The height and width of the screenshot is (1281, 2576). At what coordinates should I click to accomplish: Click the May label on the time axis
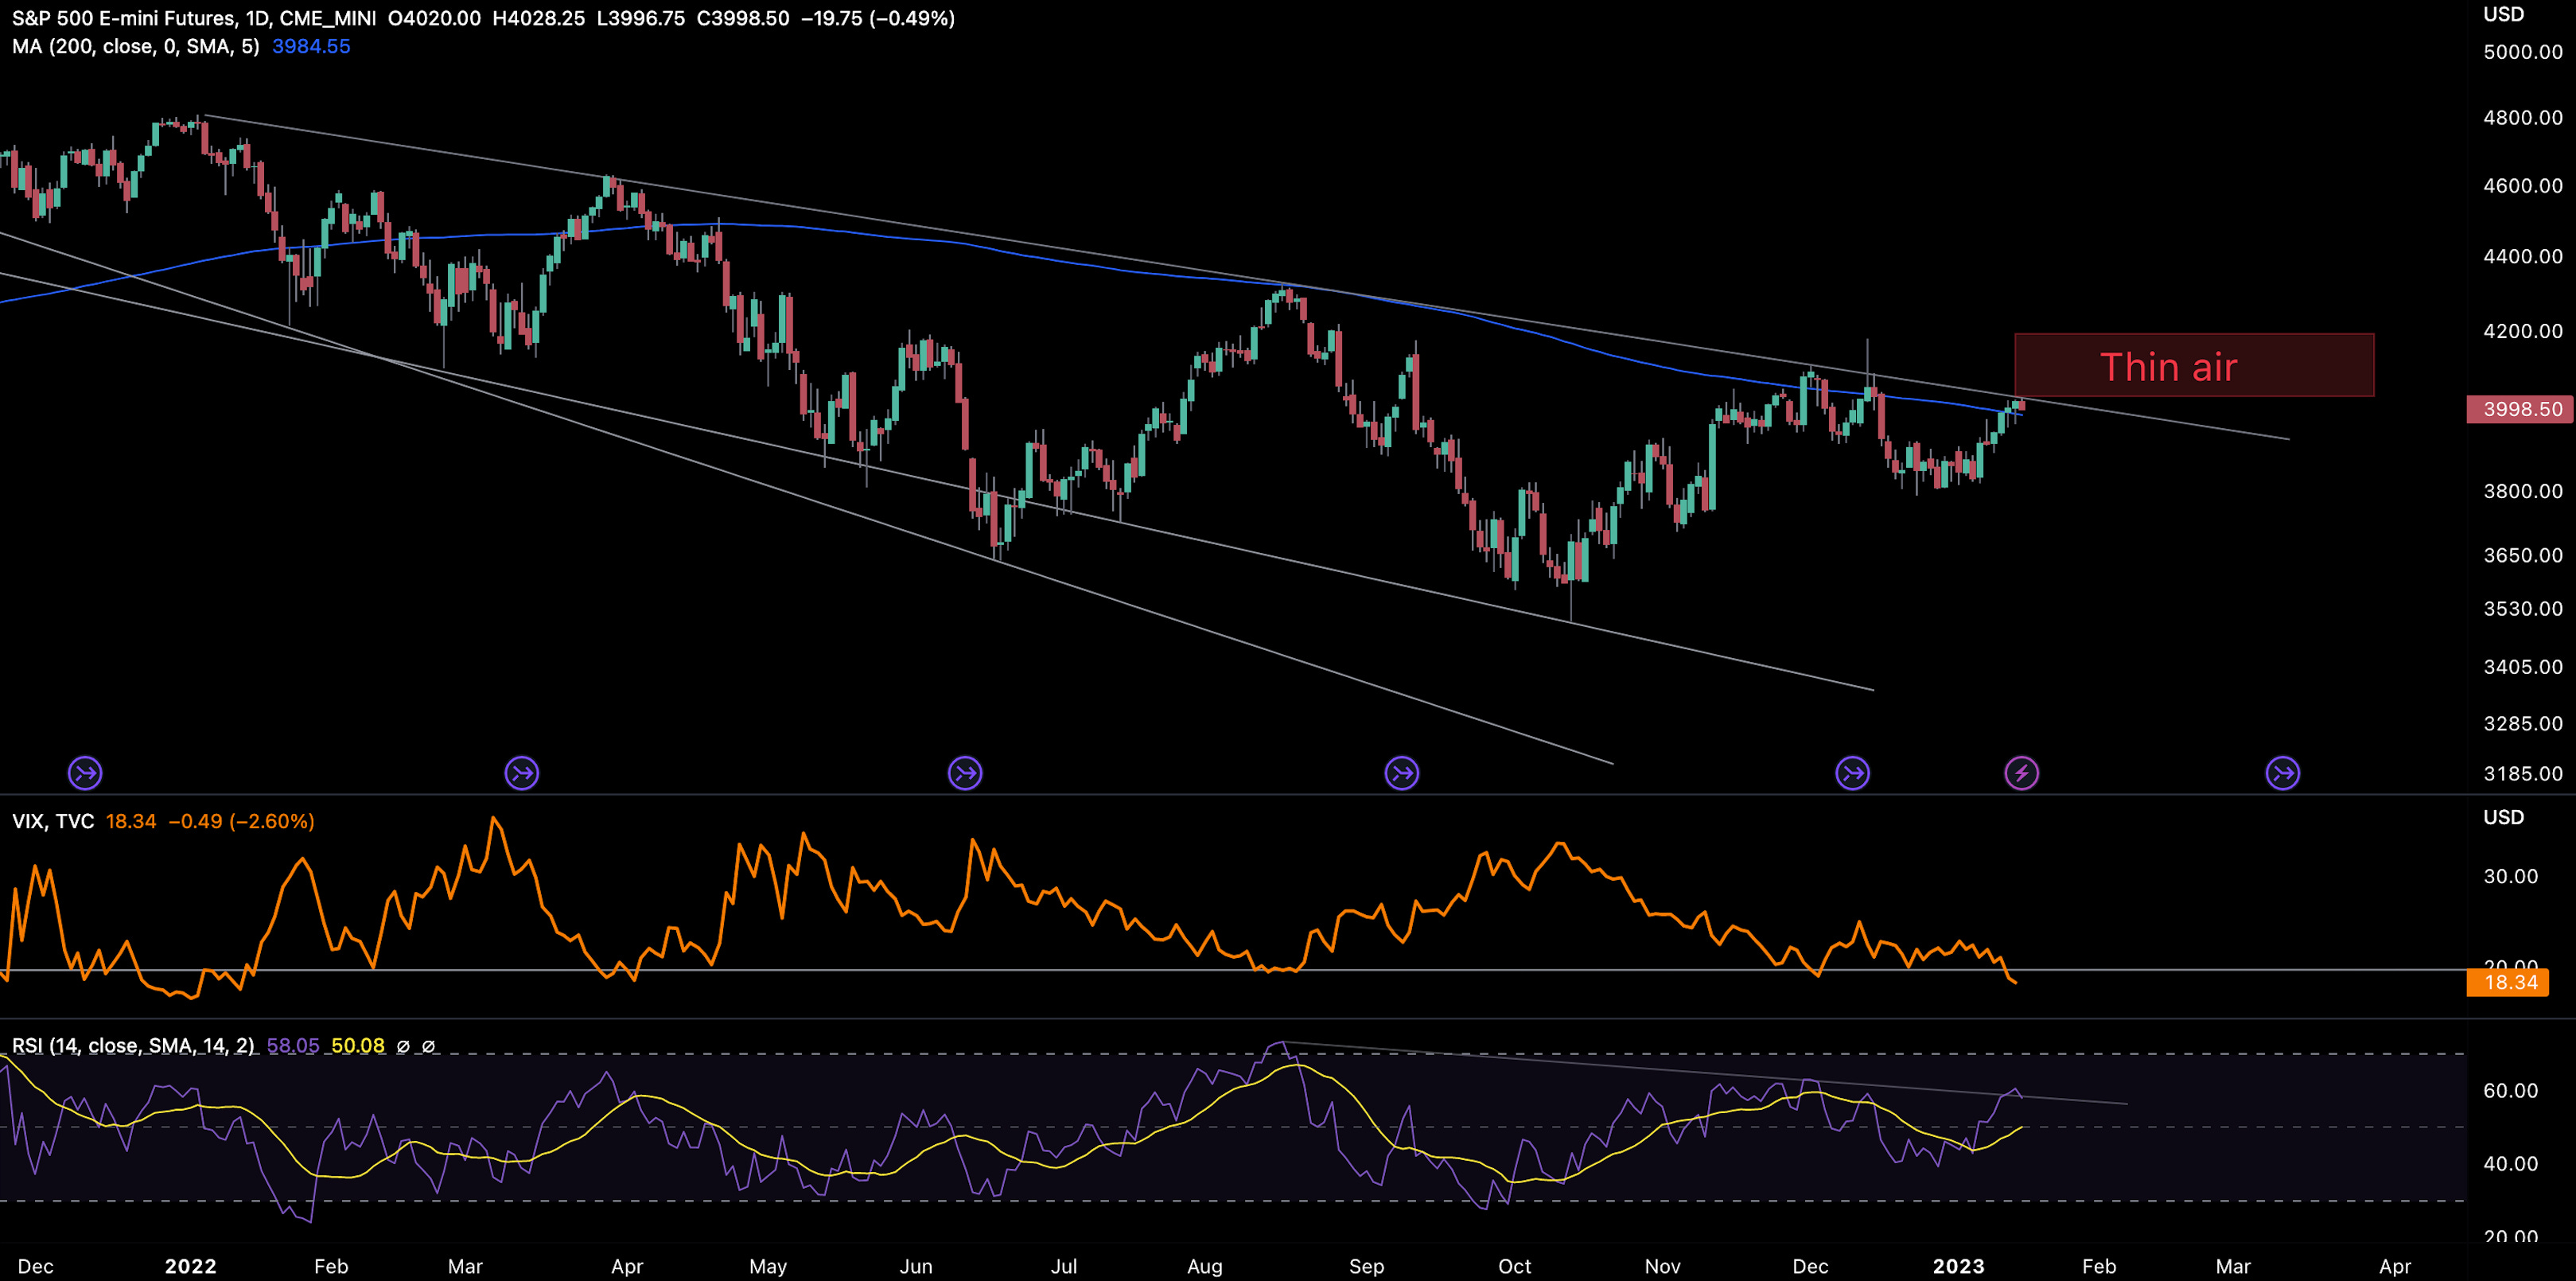point(768,1266)
